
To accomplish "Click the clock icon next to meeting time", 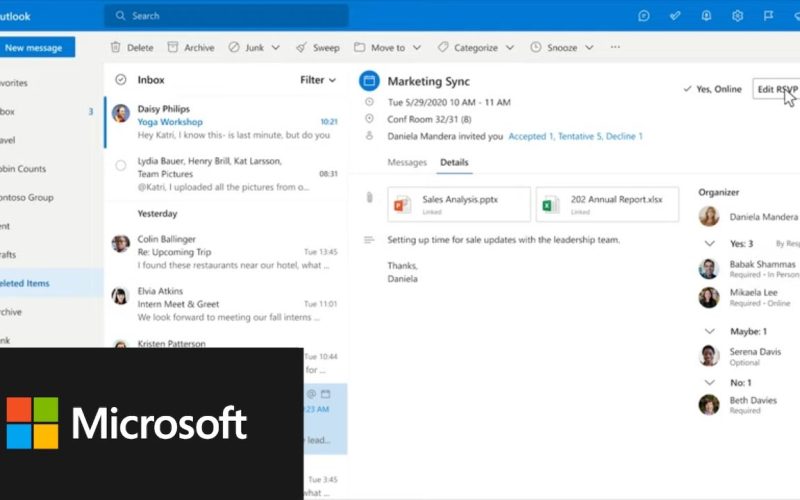I will tap(369, 102).
